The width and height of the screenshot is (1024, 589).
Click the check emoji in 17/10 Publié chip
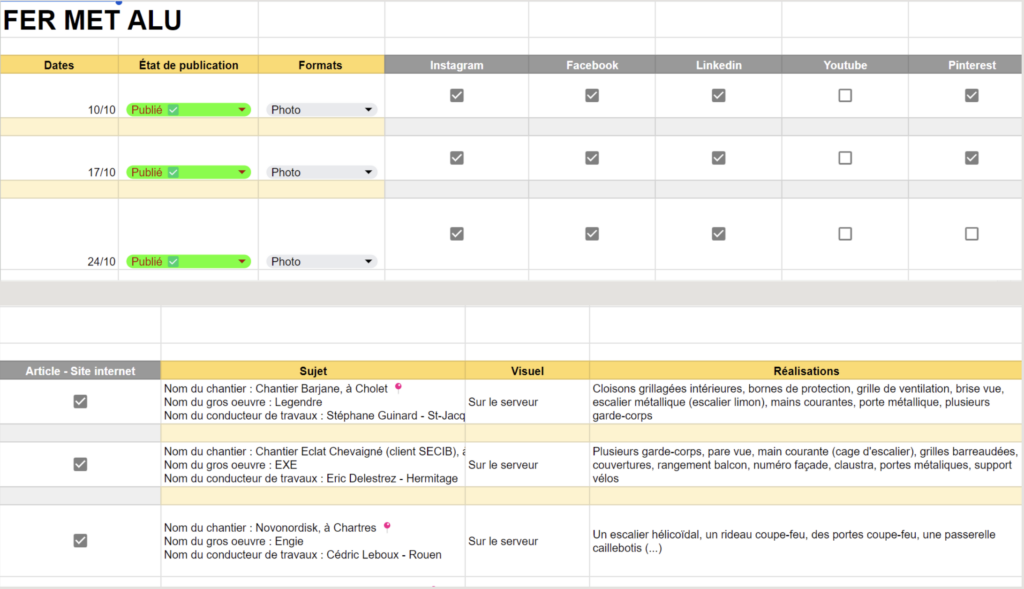tap(173, 172)
